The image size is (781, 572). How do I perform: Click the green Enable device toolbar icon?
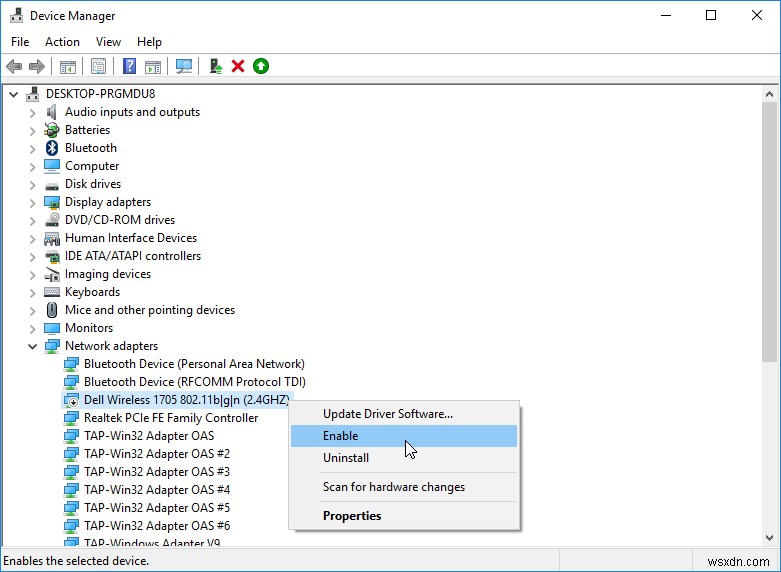click(x=261, y=66)
